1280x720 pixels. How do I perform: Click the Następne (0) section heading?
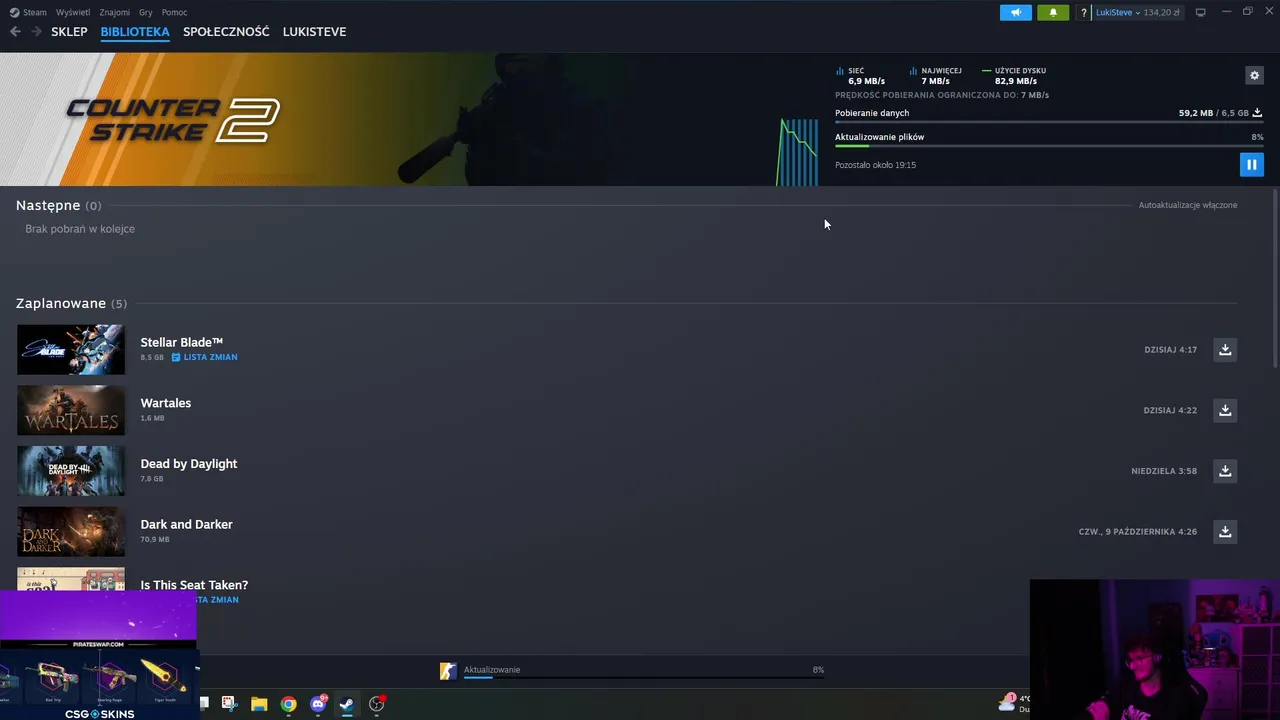(x=58, y=205)
